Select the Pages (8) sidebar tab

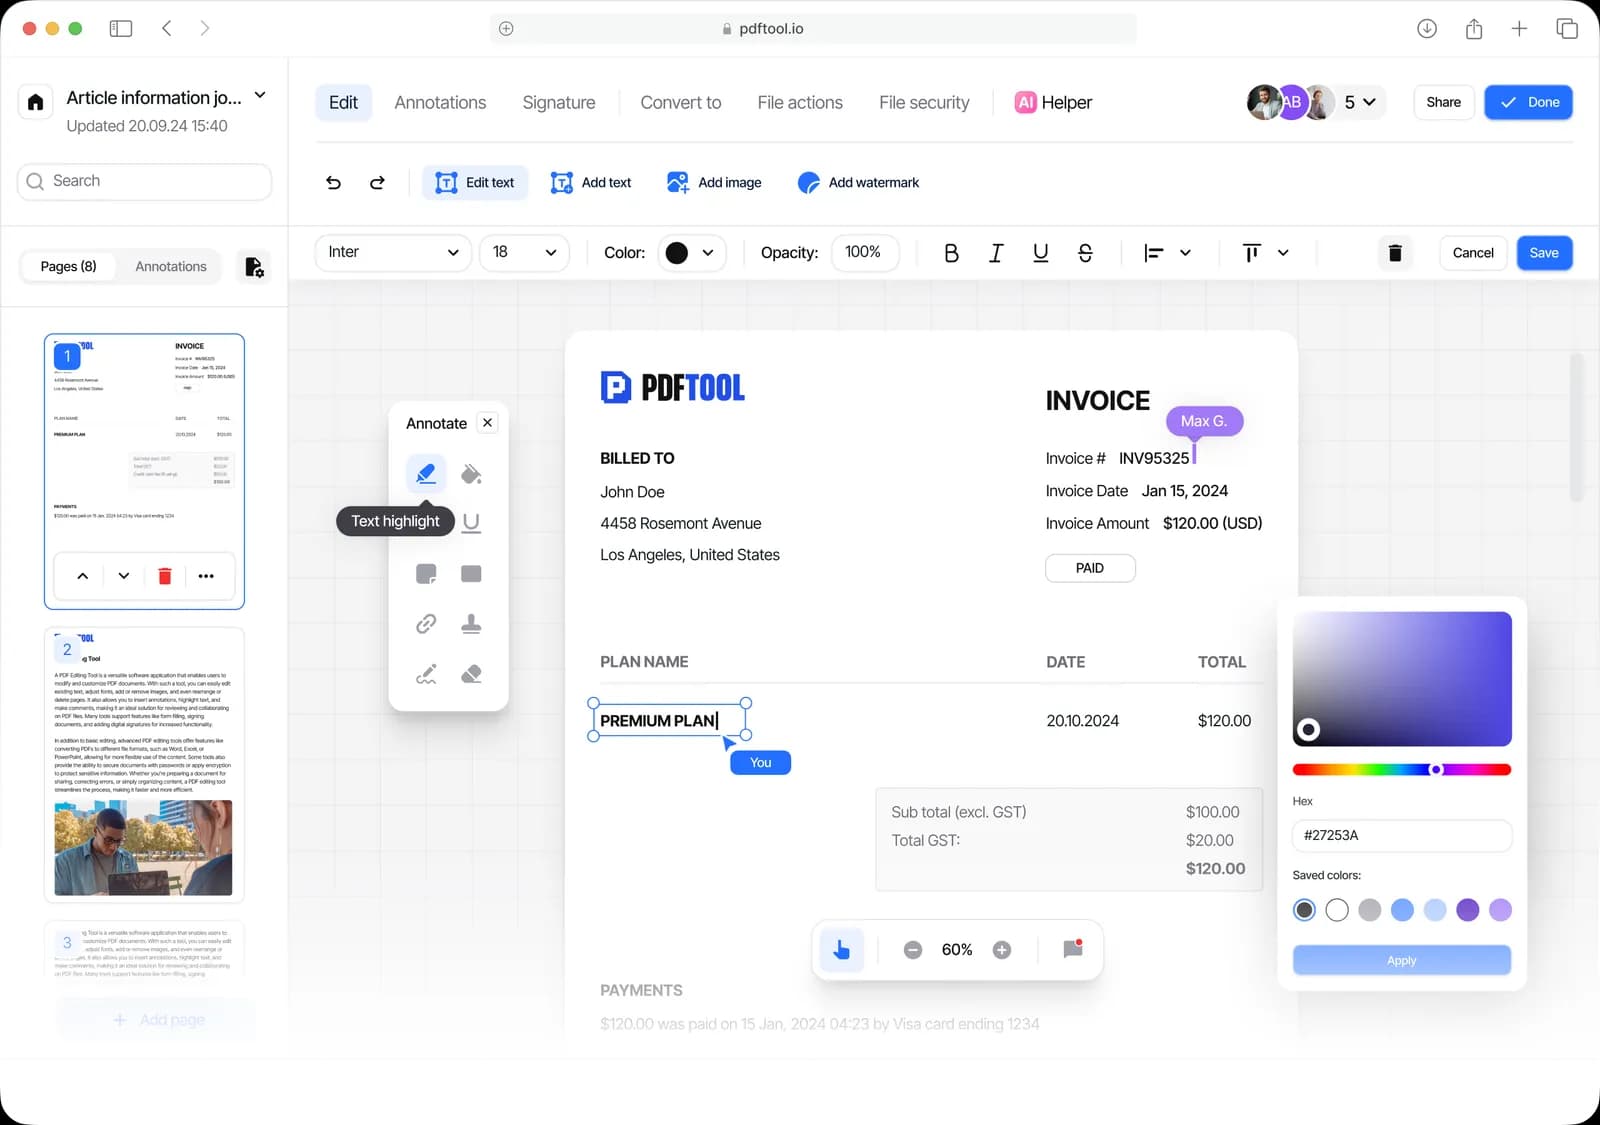[x=69, y=267]
